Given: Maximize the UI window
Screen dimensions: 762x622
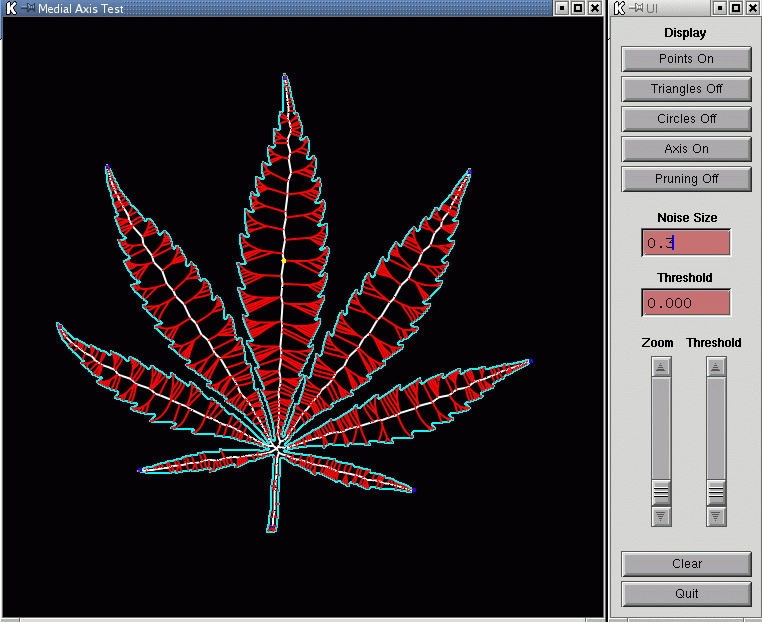Looking at the screenshot, I should click(736, 8).
